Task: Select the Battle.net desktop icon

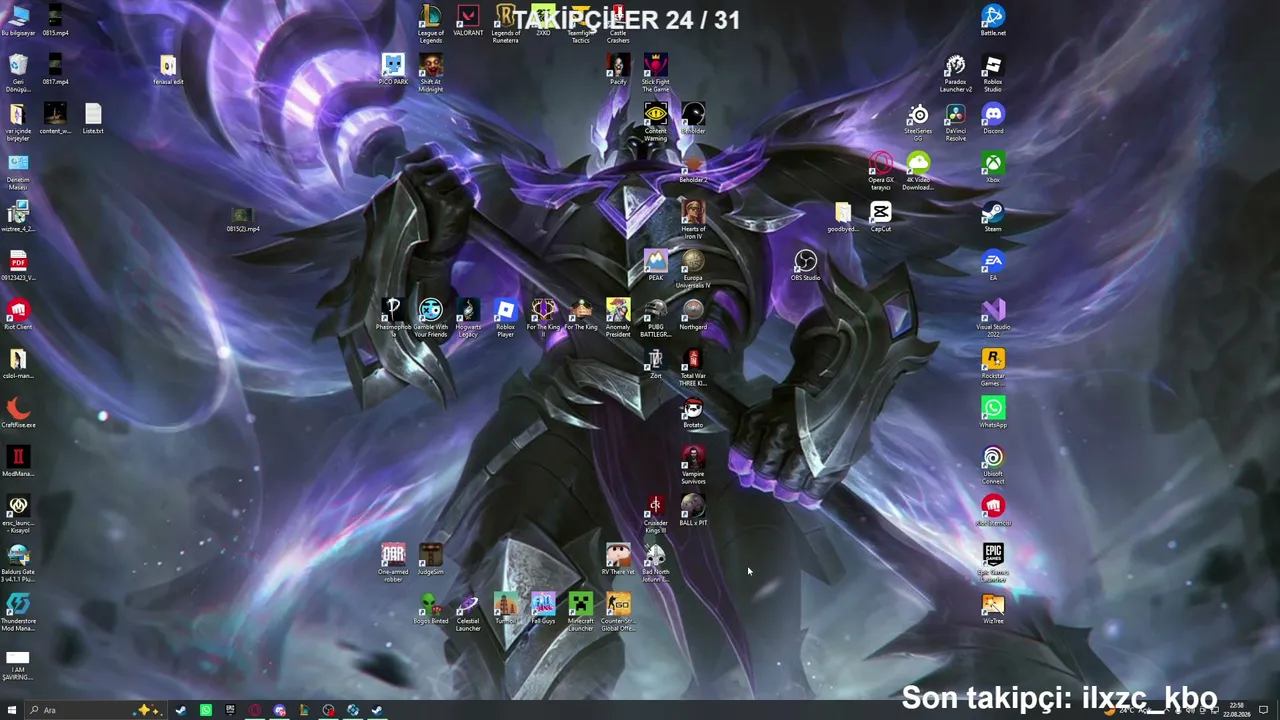Action: pyautogui.click(x=993, y=21)
